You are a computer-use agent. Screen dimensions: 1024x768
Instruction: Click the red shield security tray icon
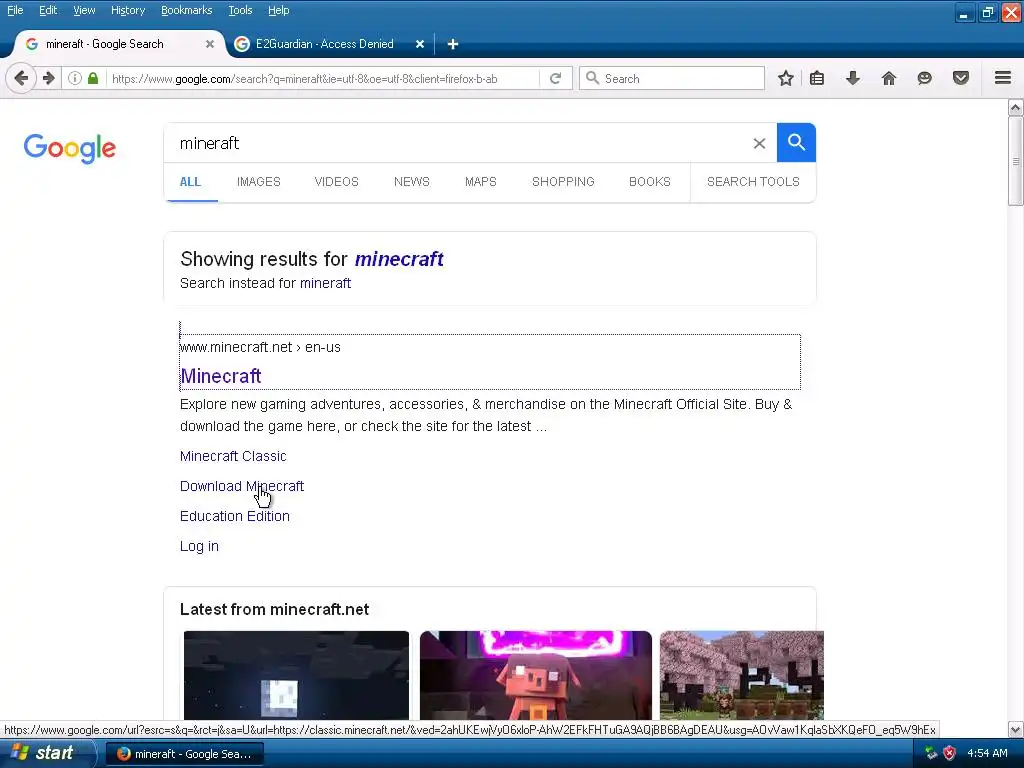pos(950,753)
